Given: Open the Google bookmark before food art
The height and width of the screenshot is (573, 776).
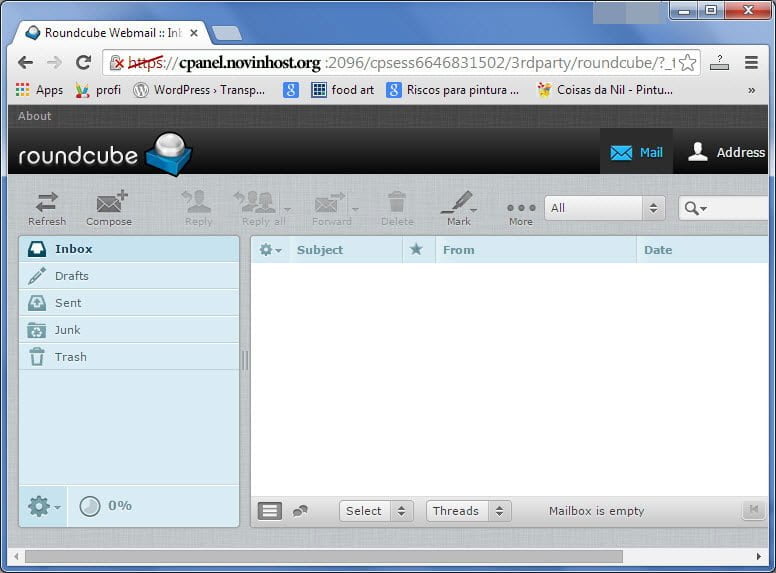Looking at the screenshot, I should click(x=291, y=90).
